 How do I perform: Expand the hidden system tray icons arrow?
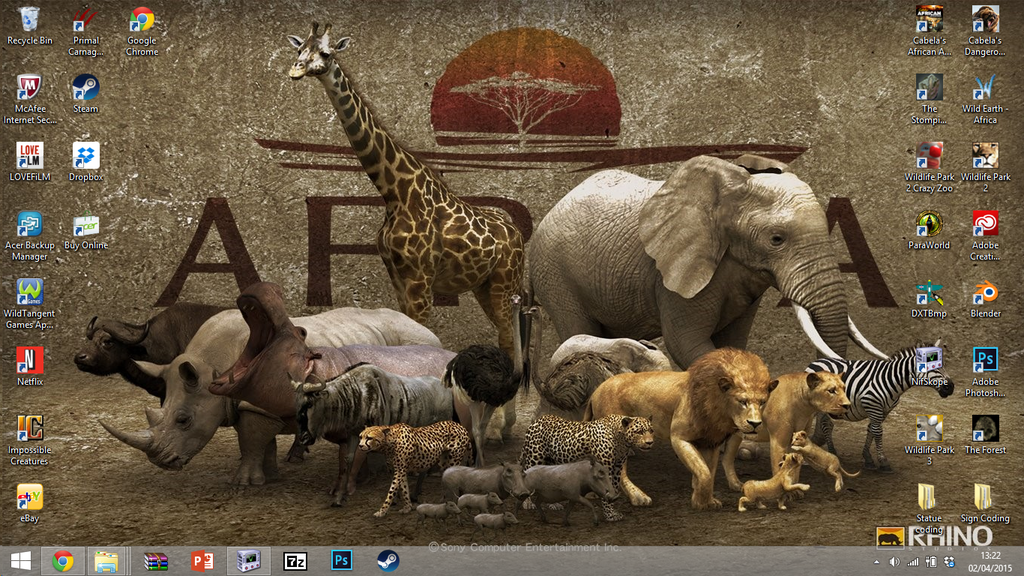tap(877, 562)
